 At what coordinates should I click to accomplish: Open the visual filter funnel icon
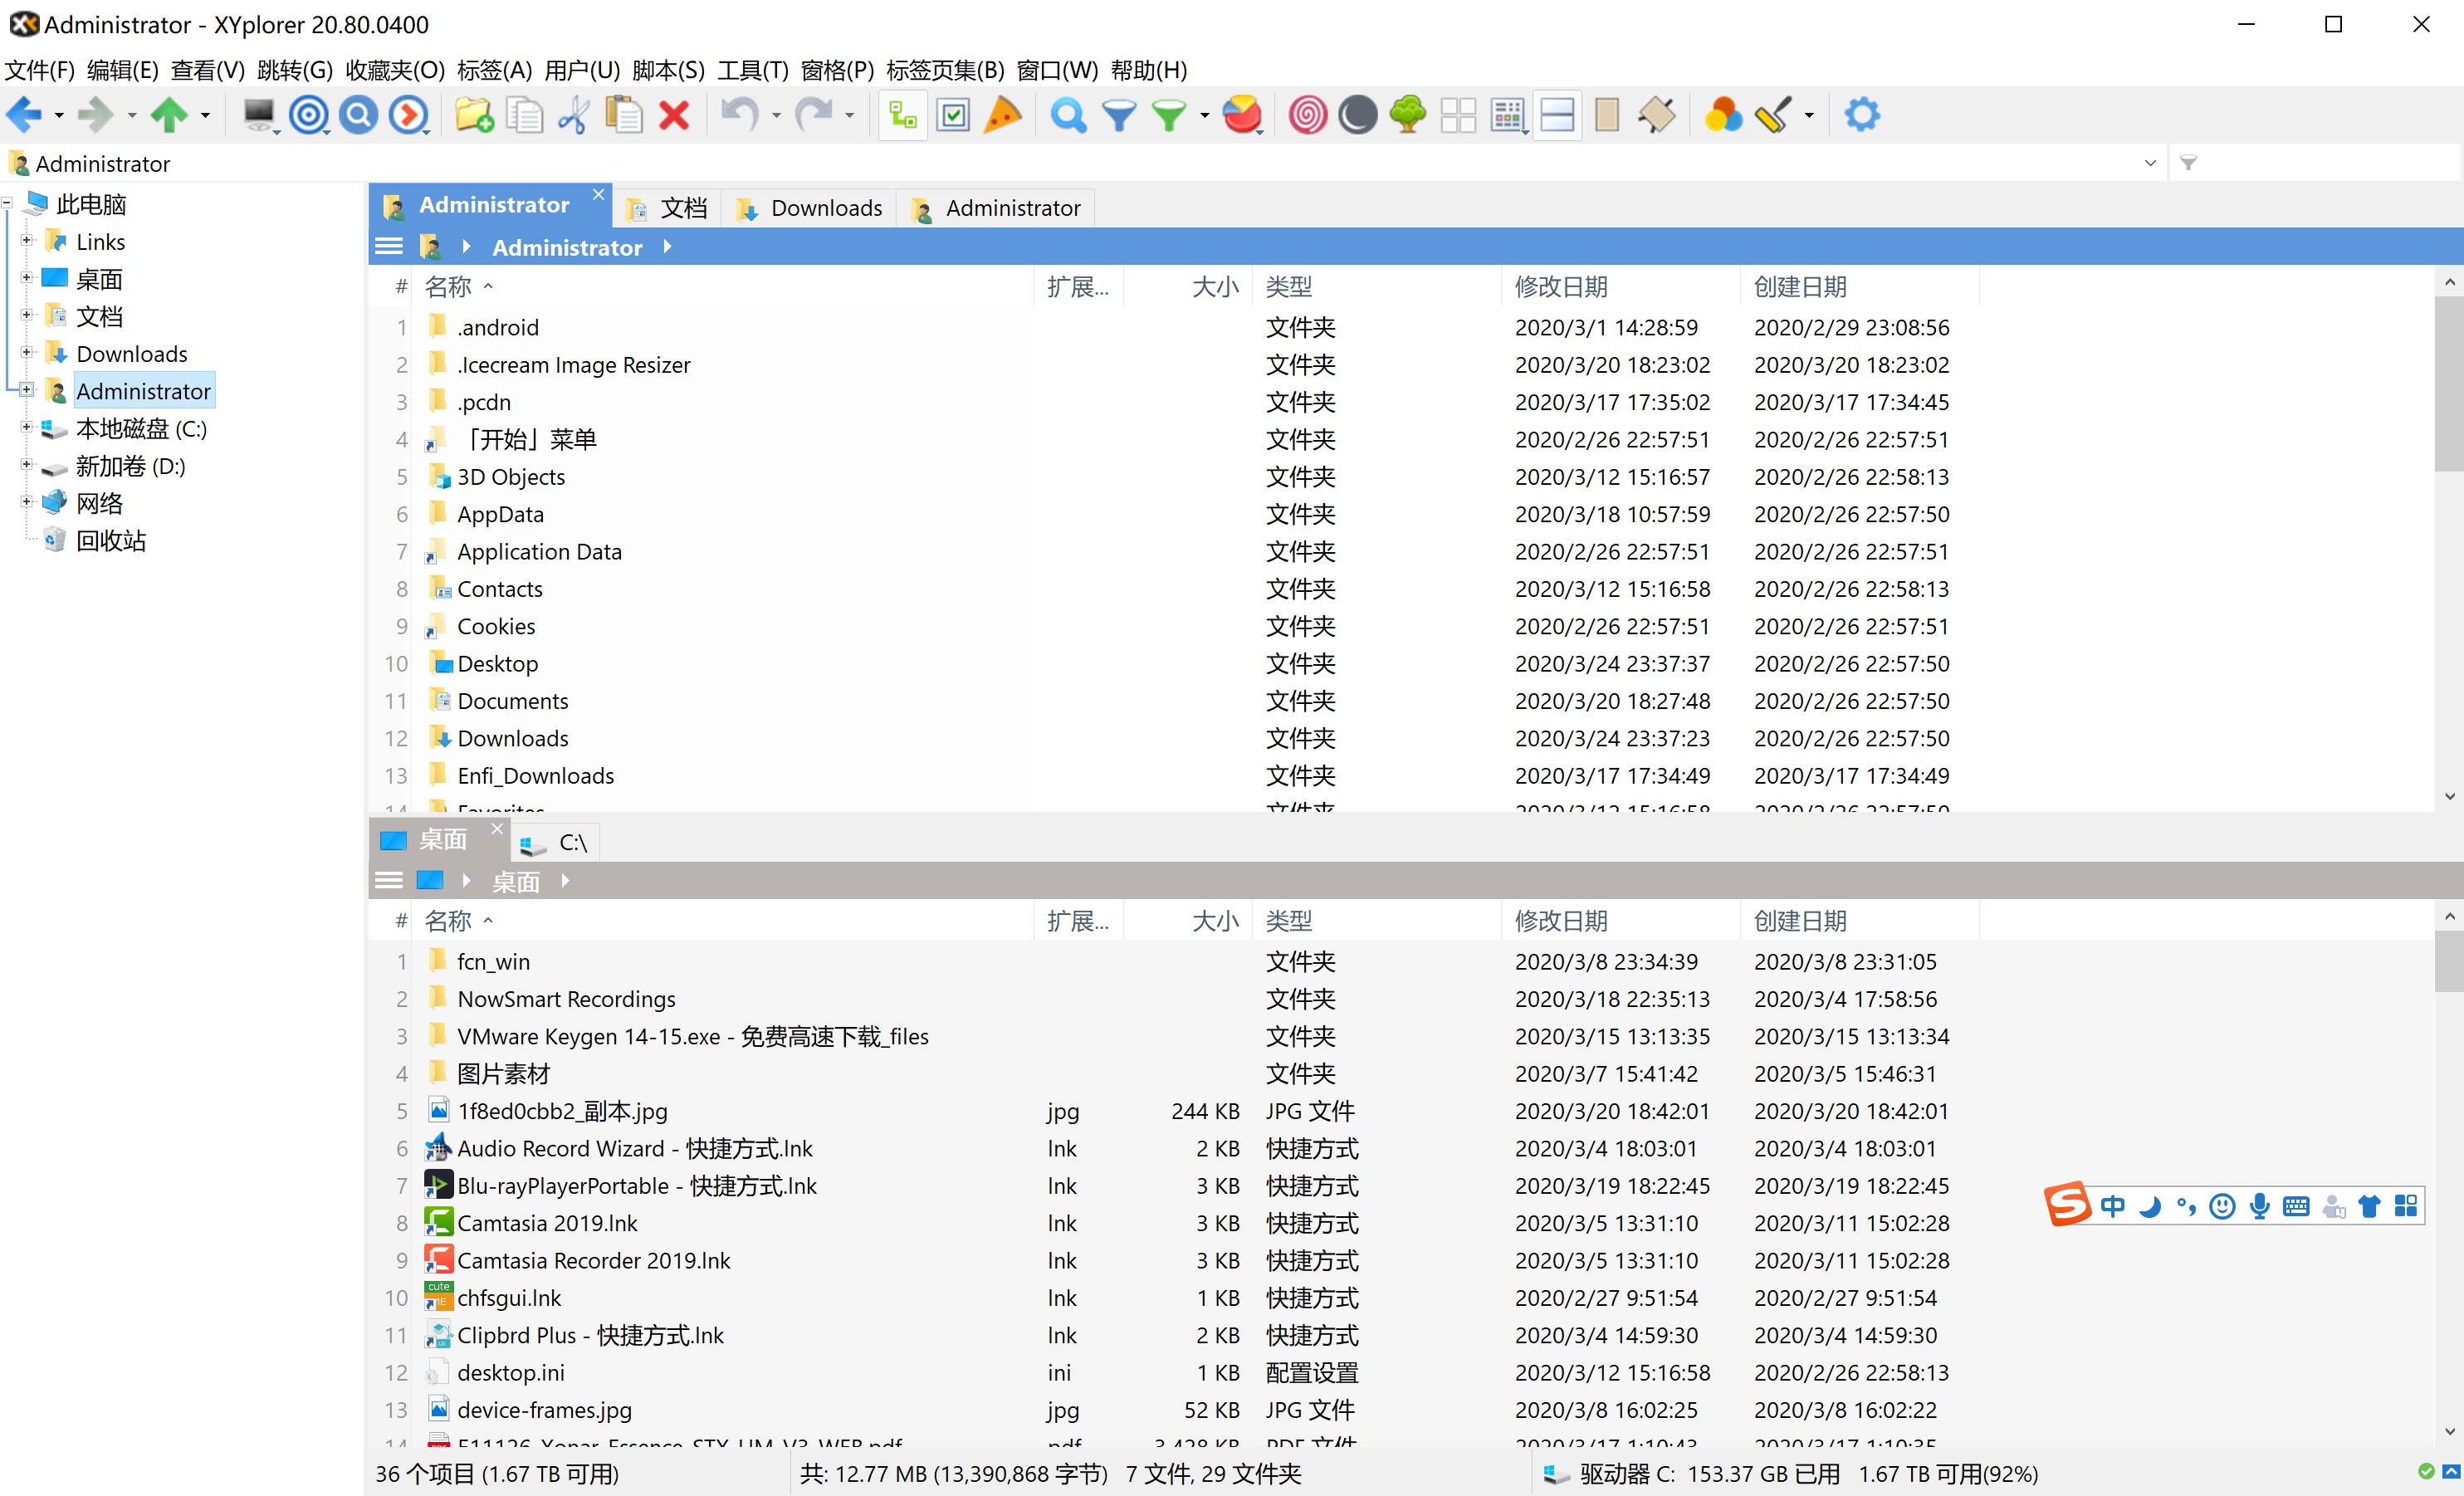pos(1118,114)
